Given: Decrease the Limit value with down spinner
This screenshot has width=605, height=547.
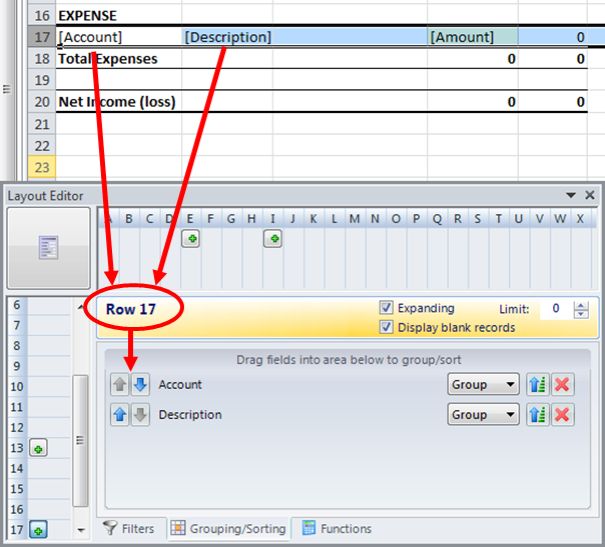Looking at the screenshot, I should pyautogui.click(x=581, y=314).
